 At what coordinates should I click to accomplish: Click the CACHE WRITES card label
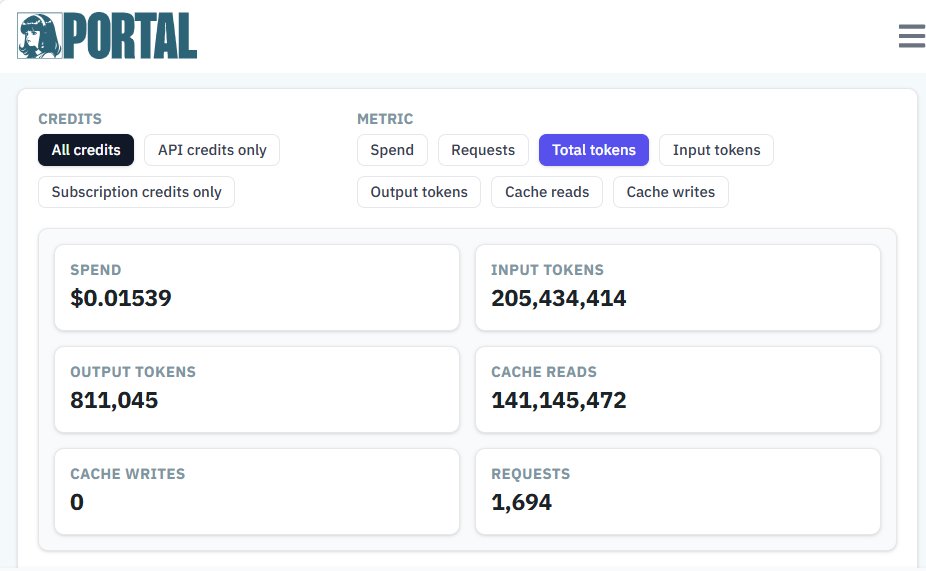pyautogui.click(x=128, y=474)
